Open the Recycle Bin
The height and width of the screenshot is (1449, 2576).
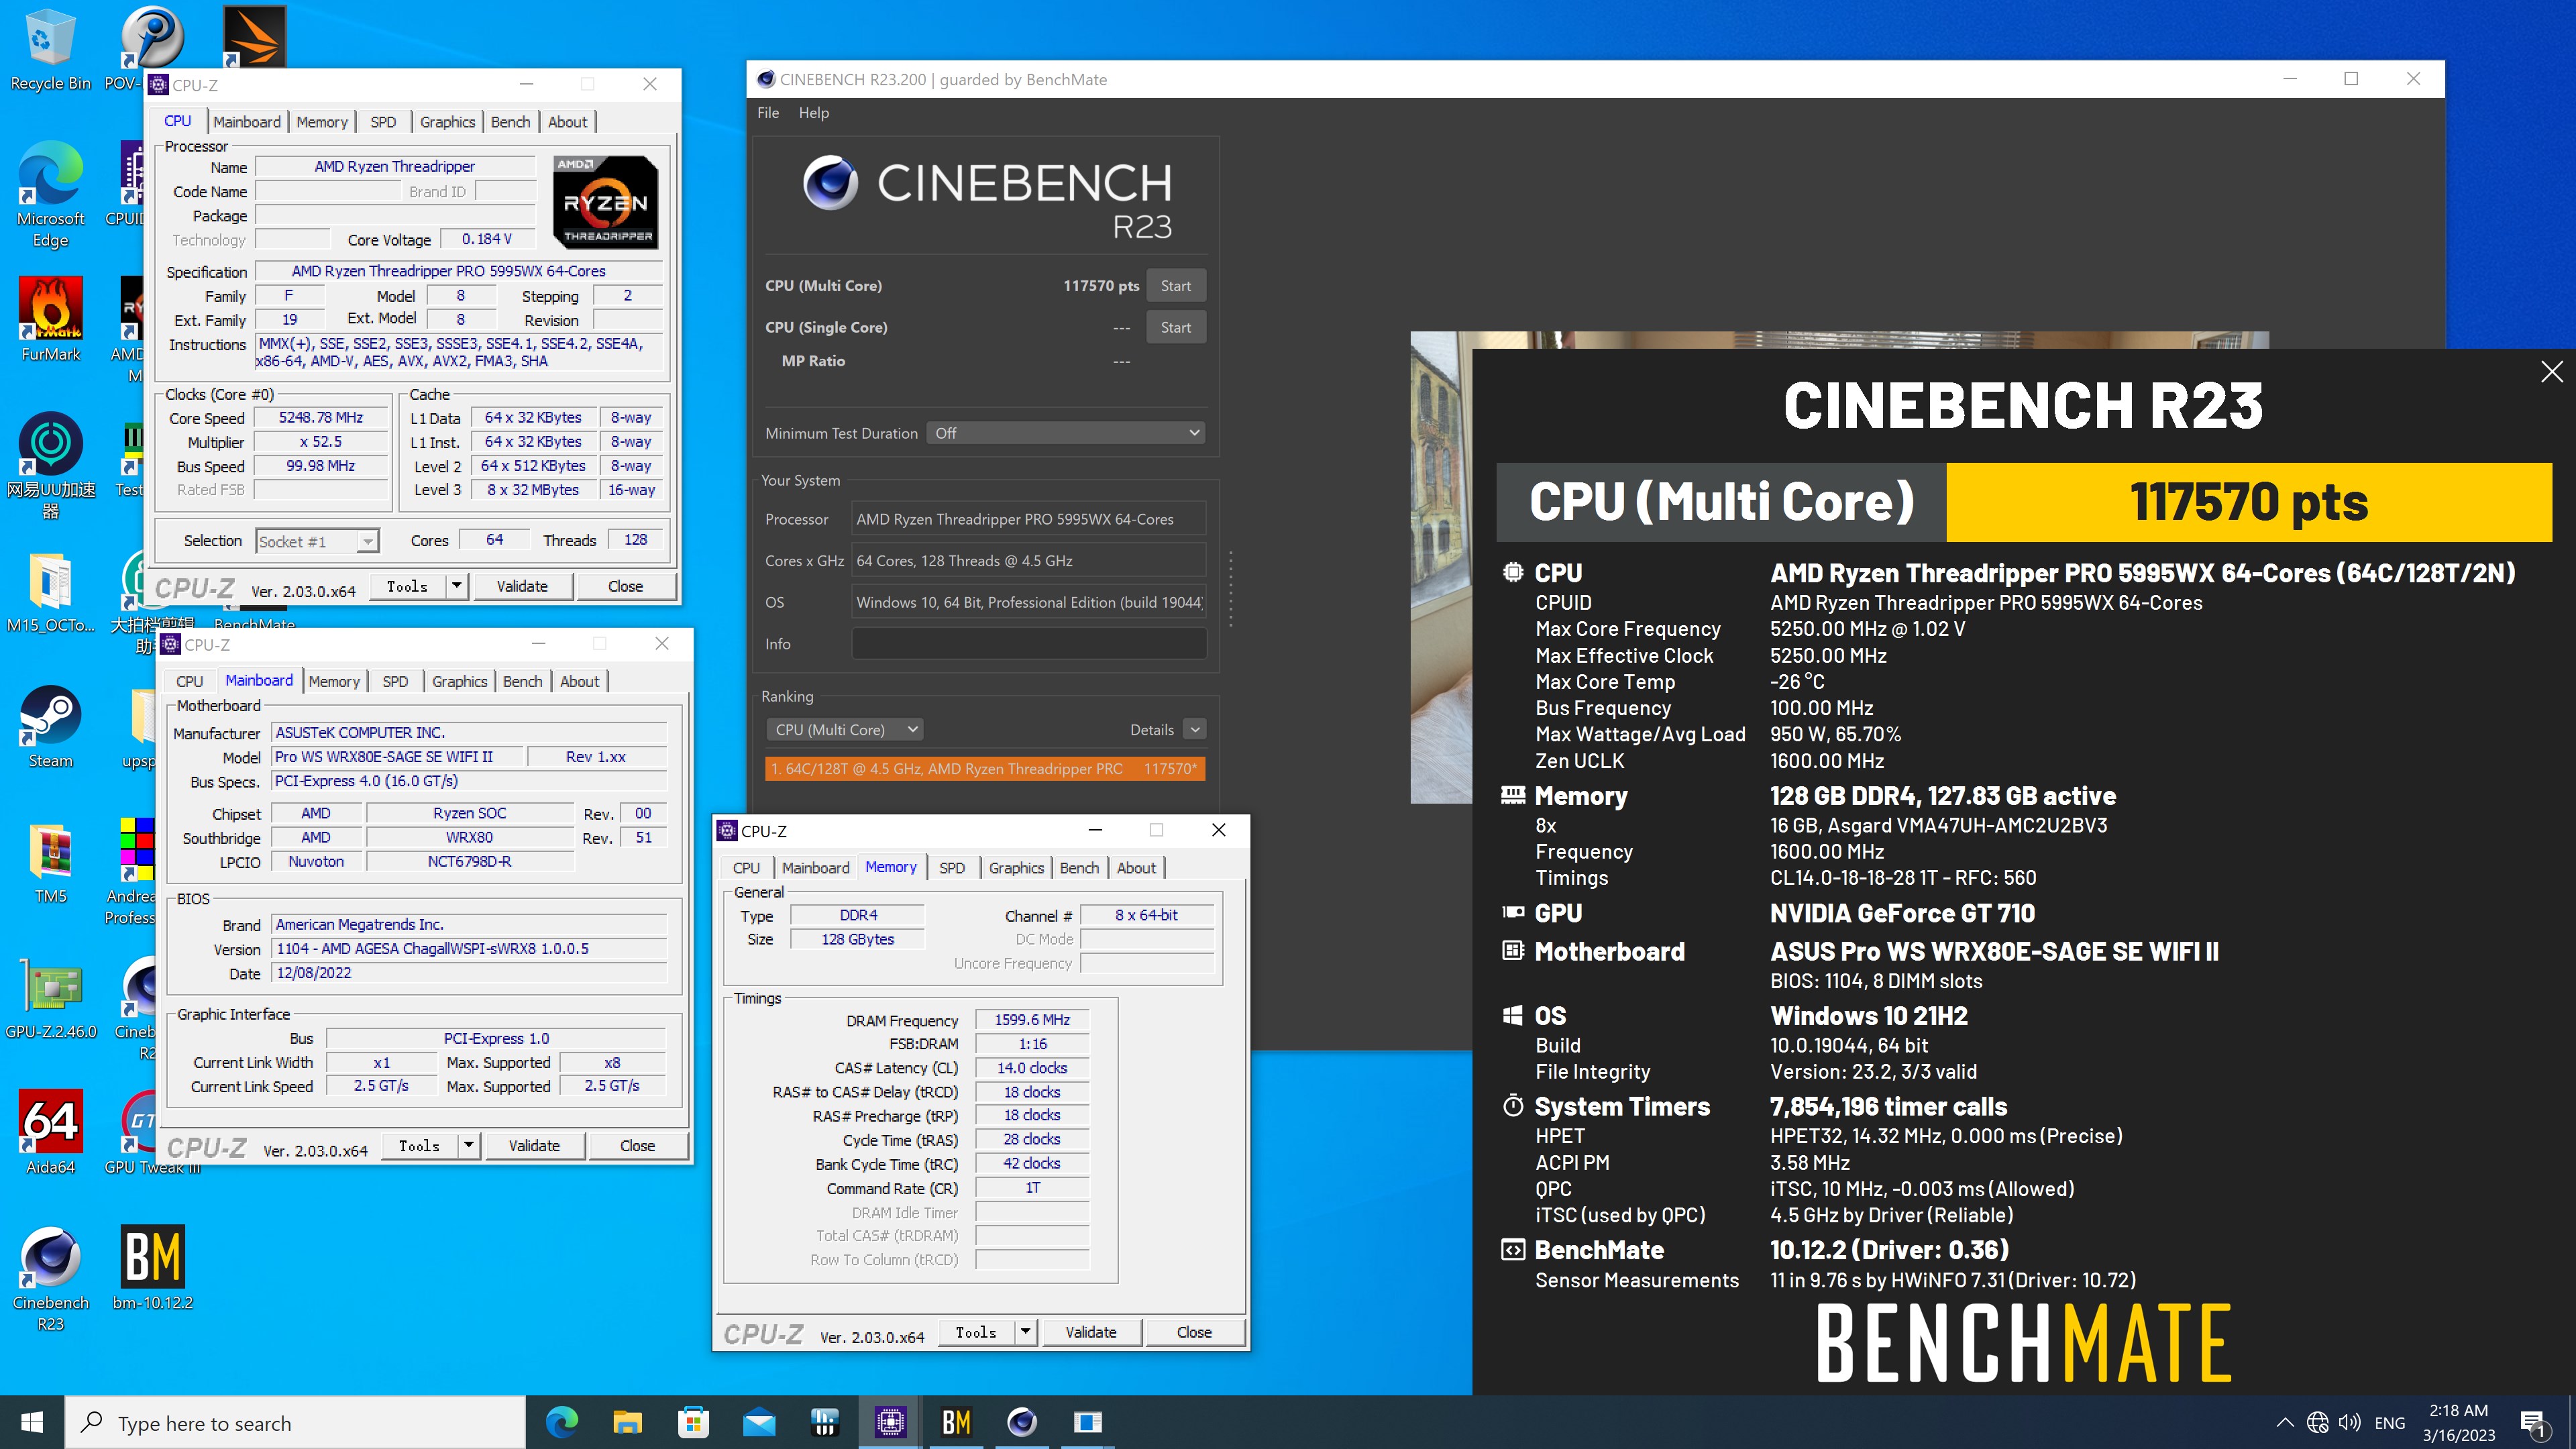coord(49,40)
